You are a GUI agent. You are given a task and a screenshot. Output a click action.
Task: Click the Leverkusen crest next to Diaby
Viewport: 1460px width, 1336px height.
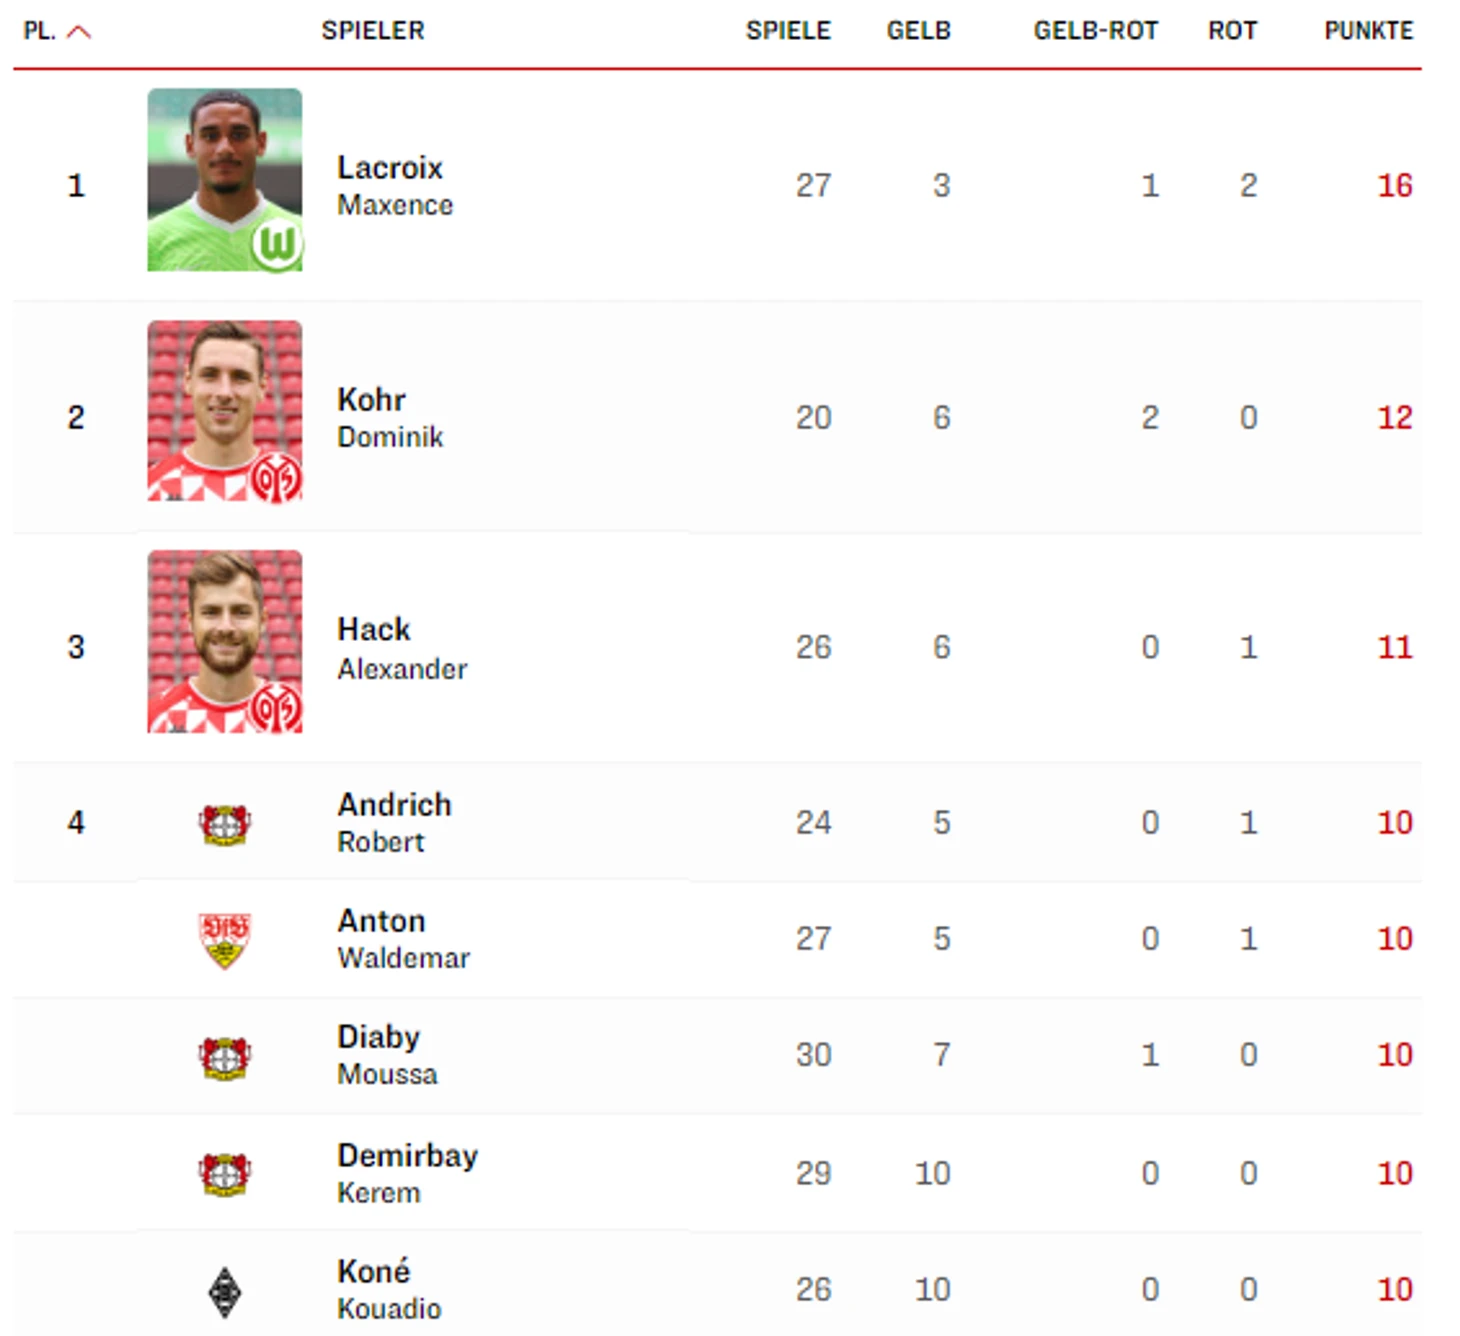225,1057
